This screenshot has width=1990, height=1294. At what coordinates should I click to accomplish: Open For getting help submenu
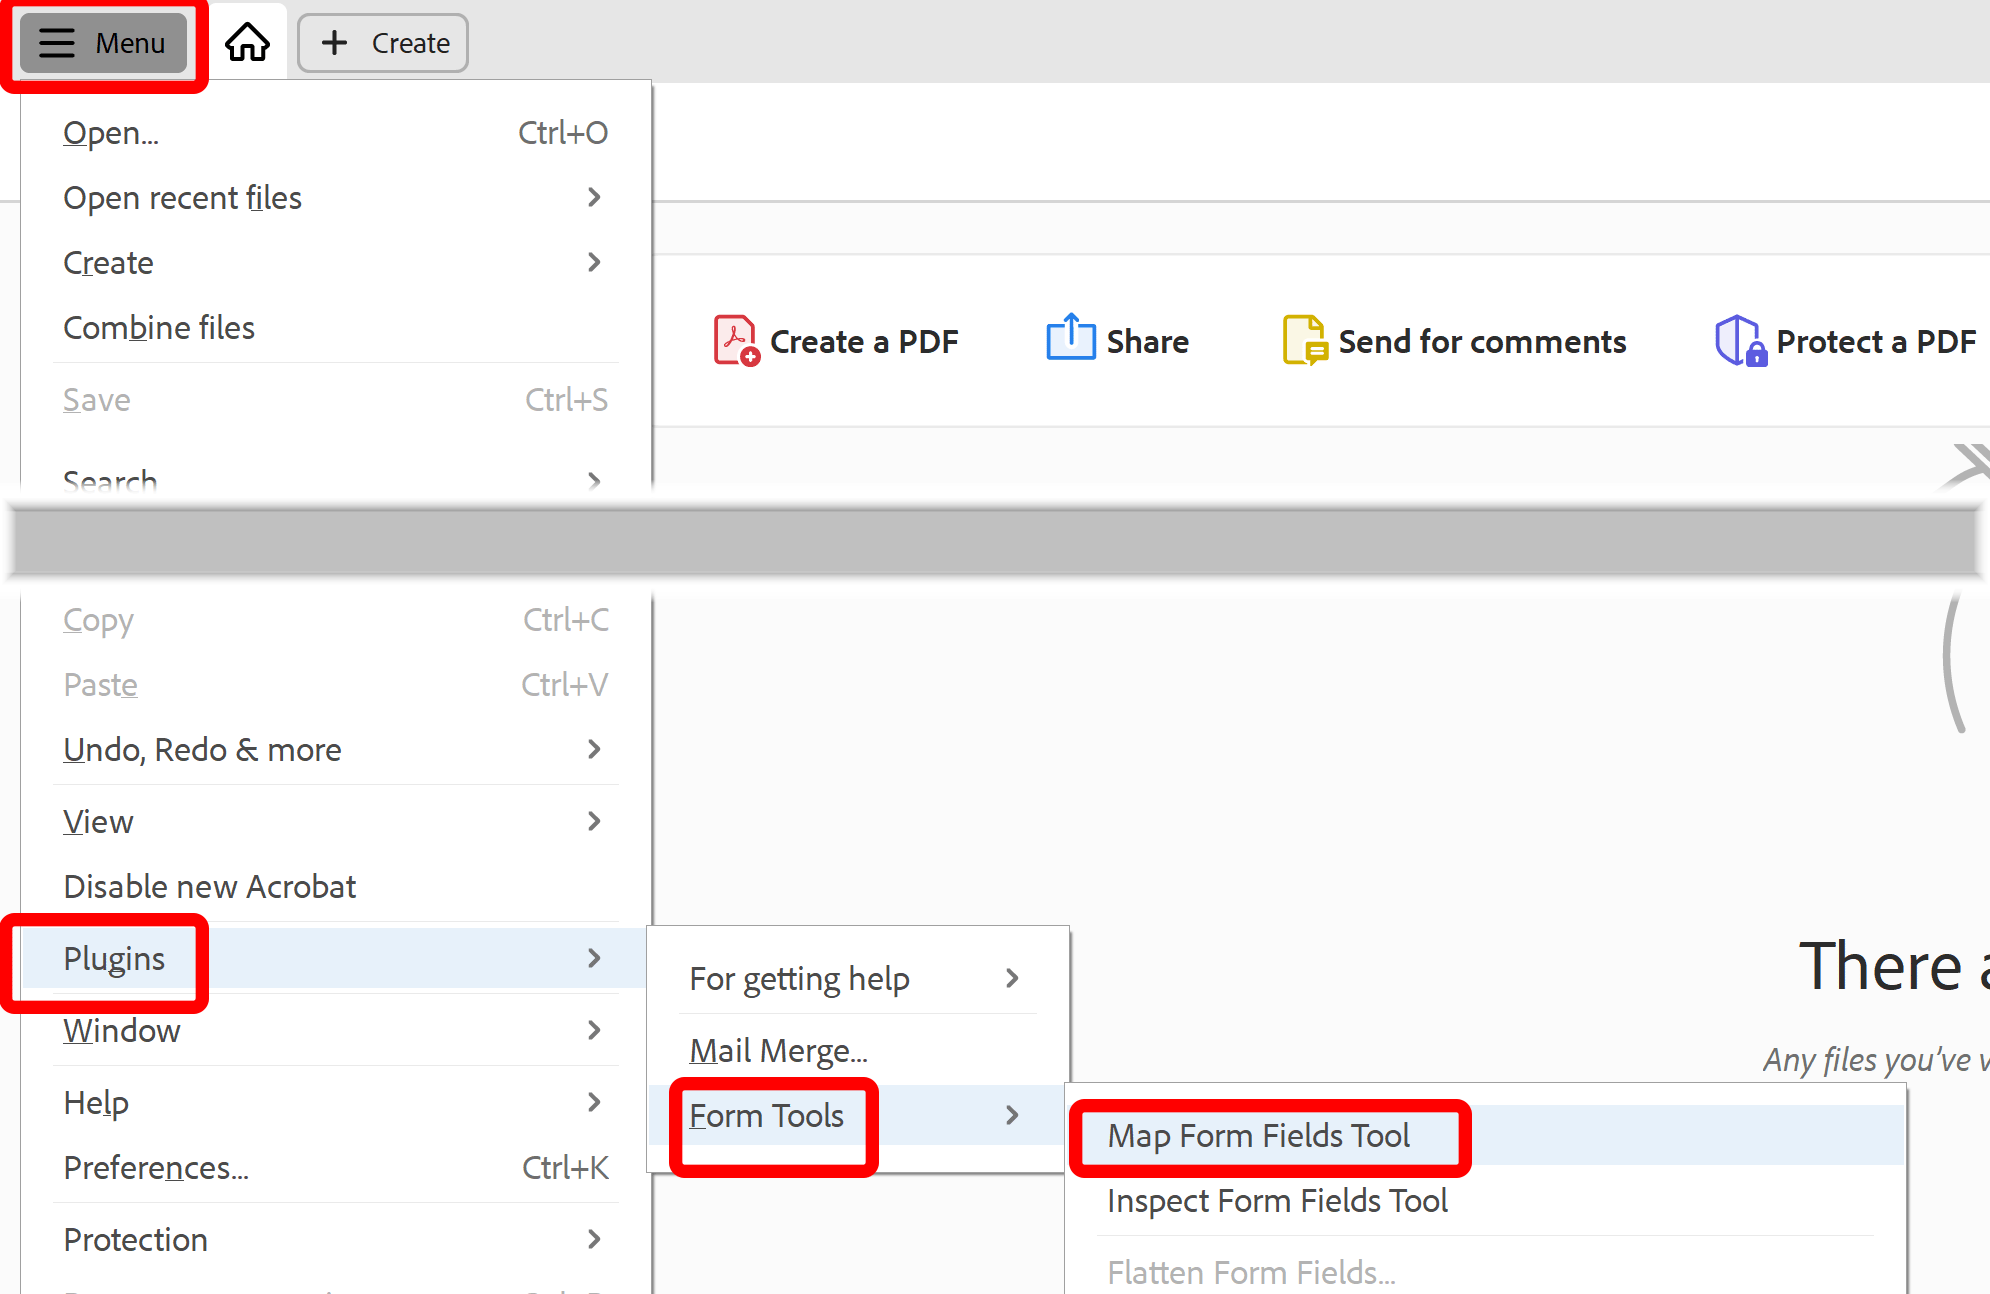pos(858,979)
